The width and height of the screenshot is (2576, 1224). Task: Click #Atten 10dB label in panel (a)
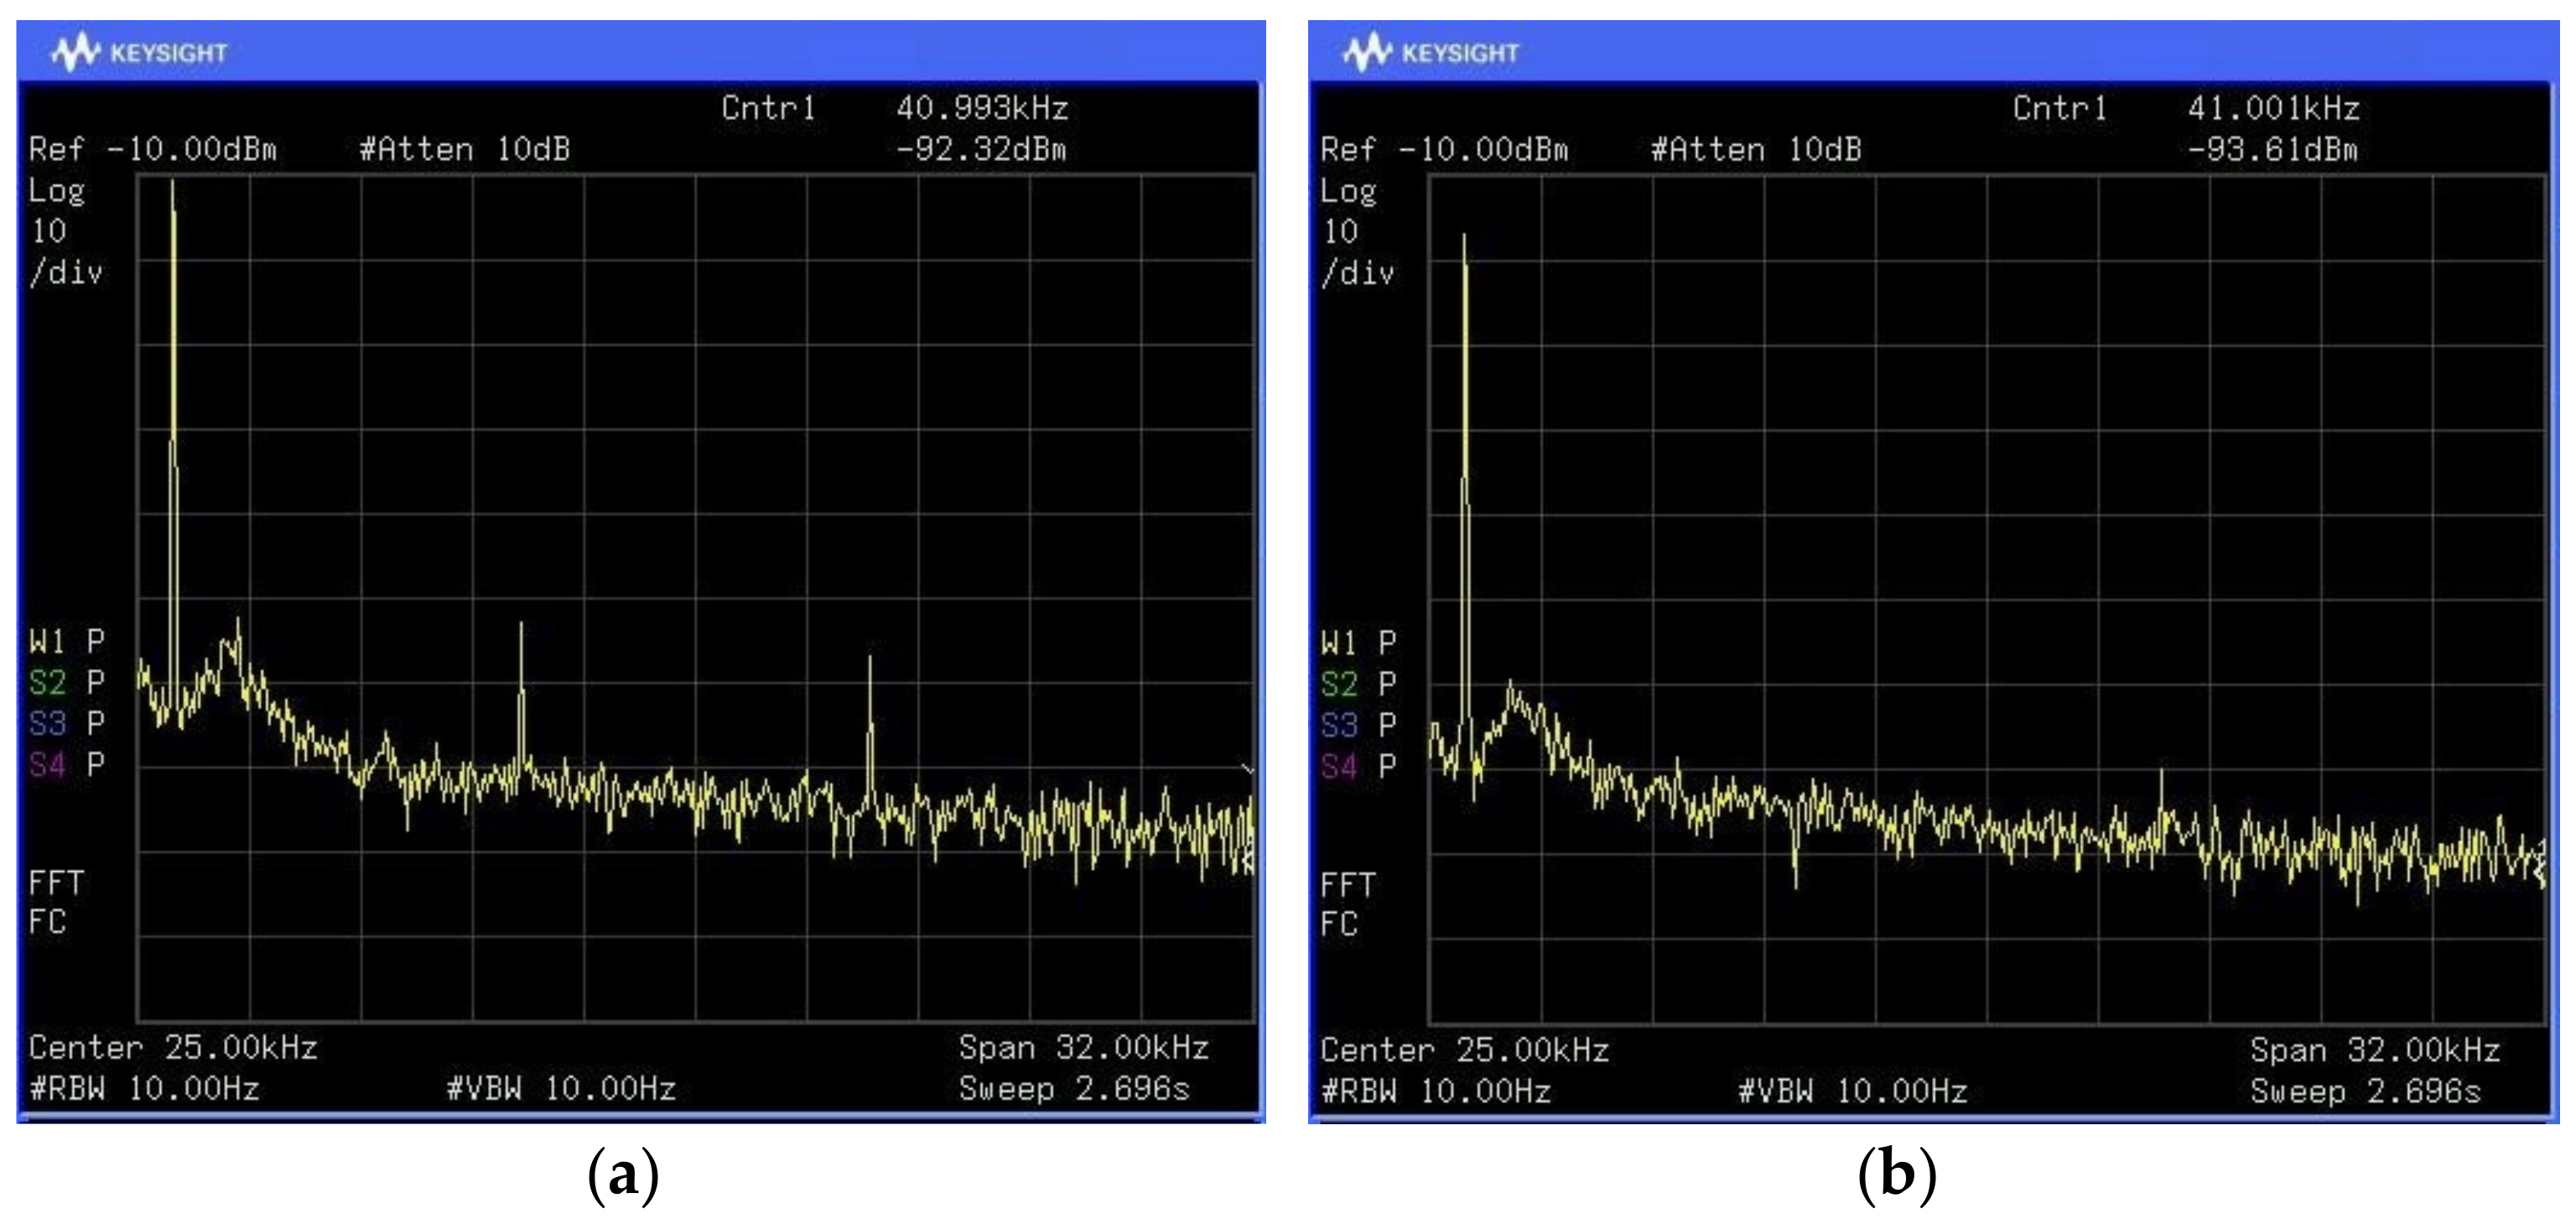pos(465,150)
